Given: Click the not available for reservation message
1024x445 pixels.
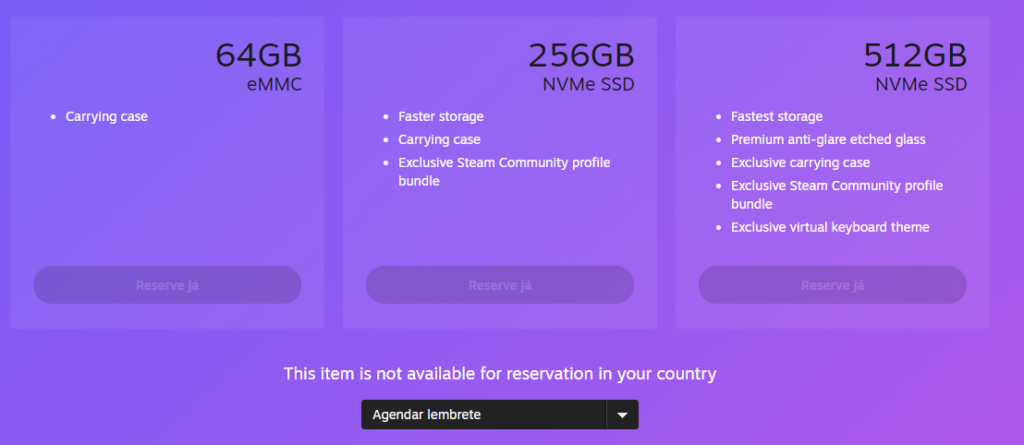Looking at the screenshot, I should 500,374.
